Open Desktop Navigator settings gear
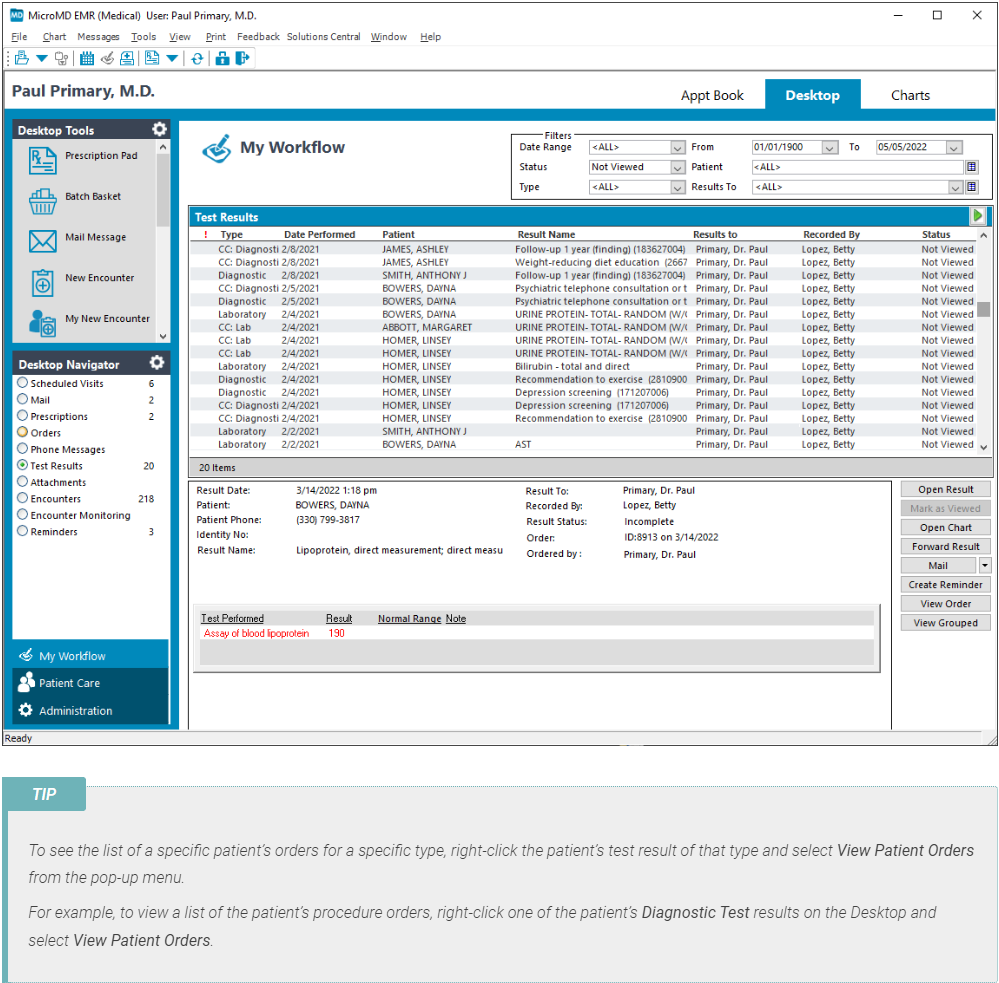Screen dimensions: 999x983 click(157, 363)
